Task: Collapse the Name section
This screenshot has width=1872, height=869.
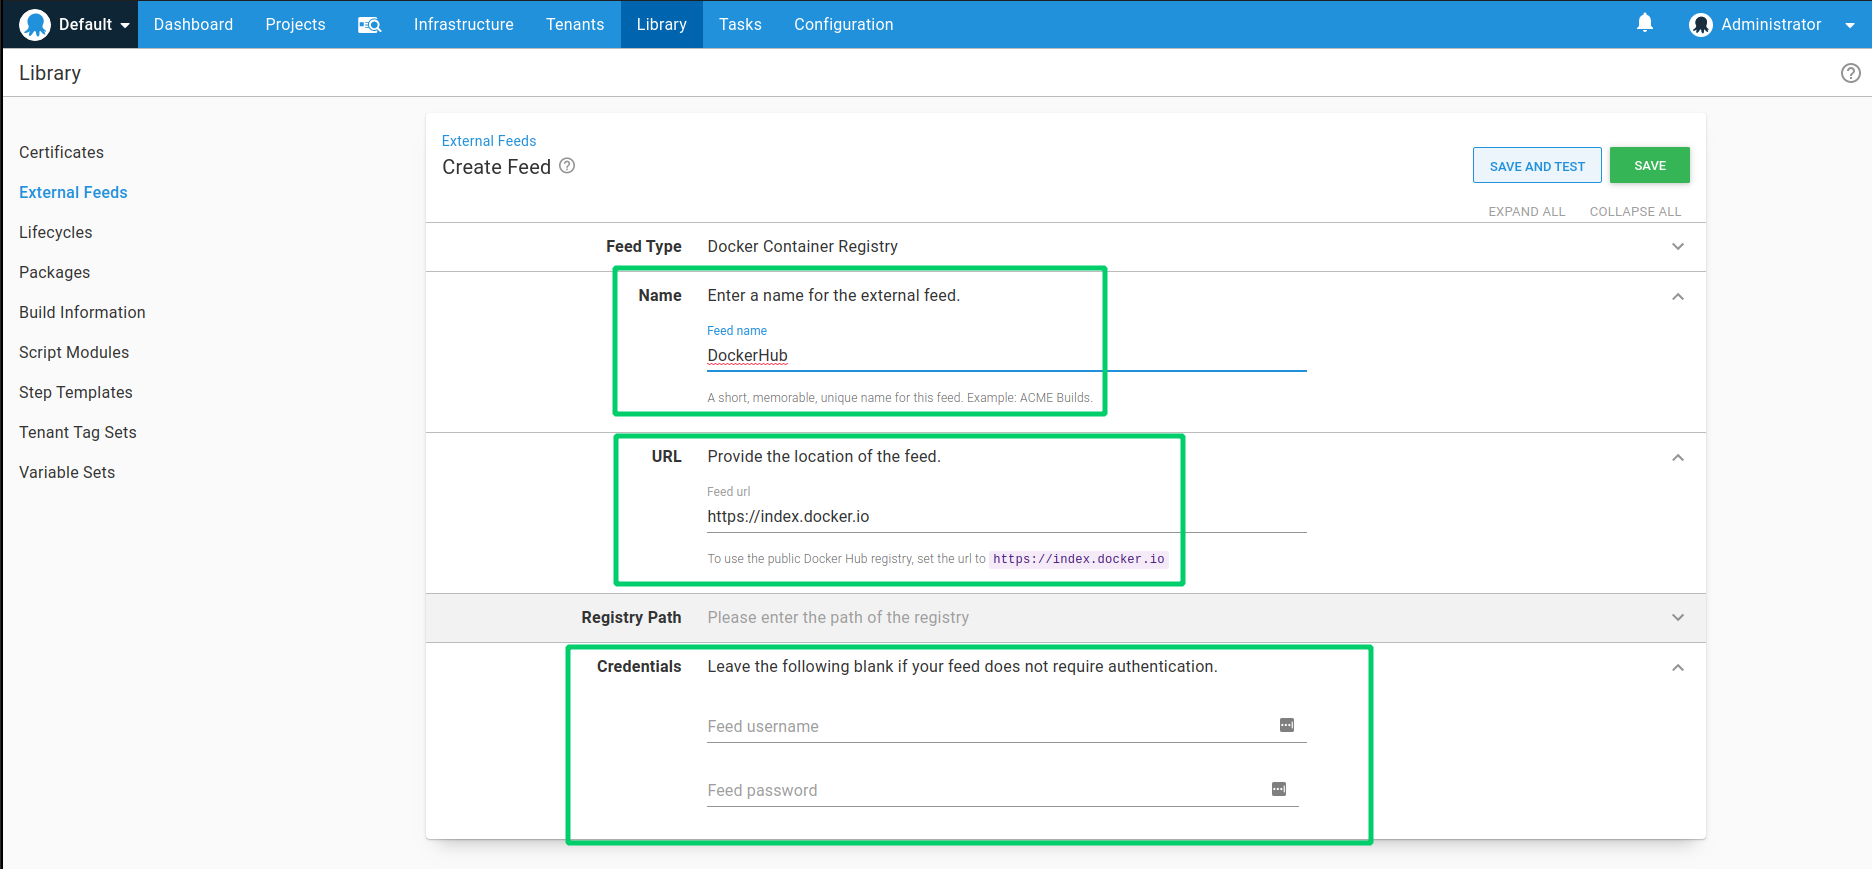Action: click(x=1677, y=297)
